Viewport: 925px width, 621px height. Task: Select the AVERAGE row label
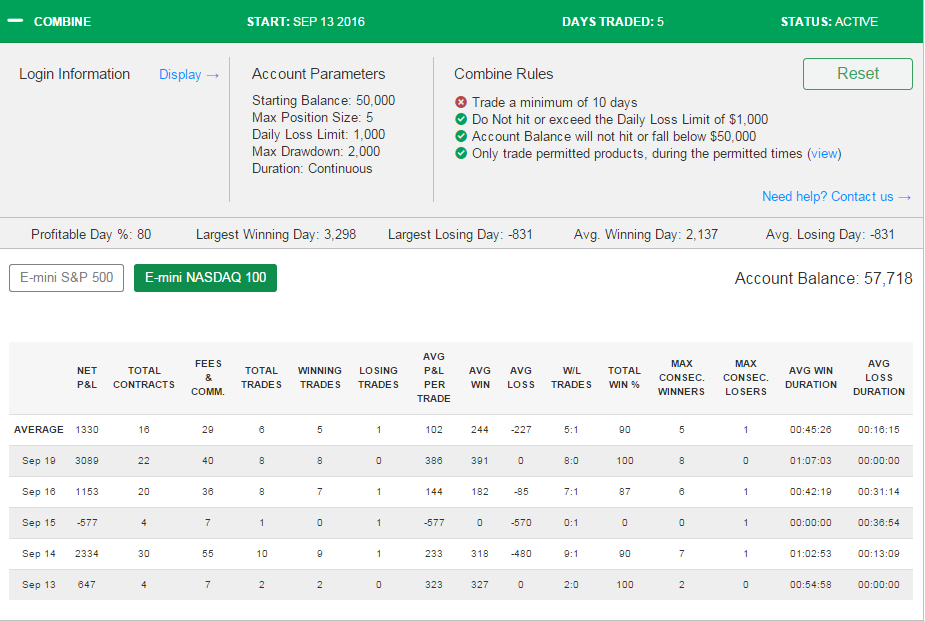click(38, 429)
